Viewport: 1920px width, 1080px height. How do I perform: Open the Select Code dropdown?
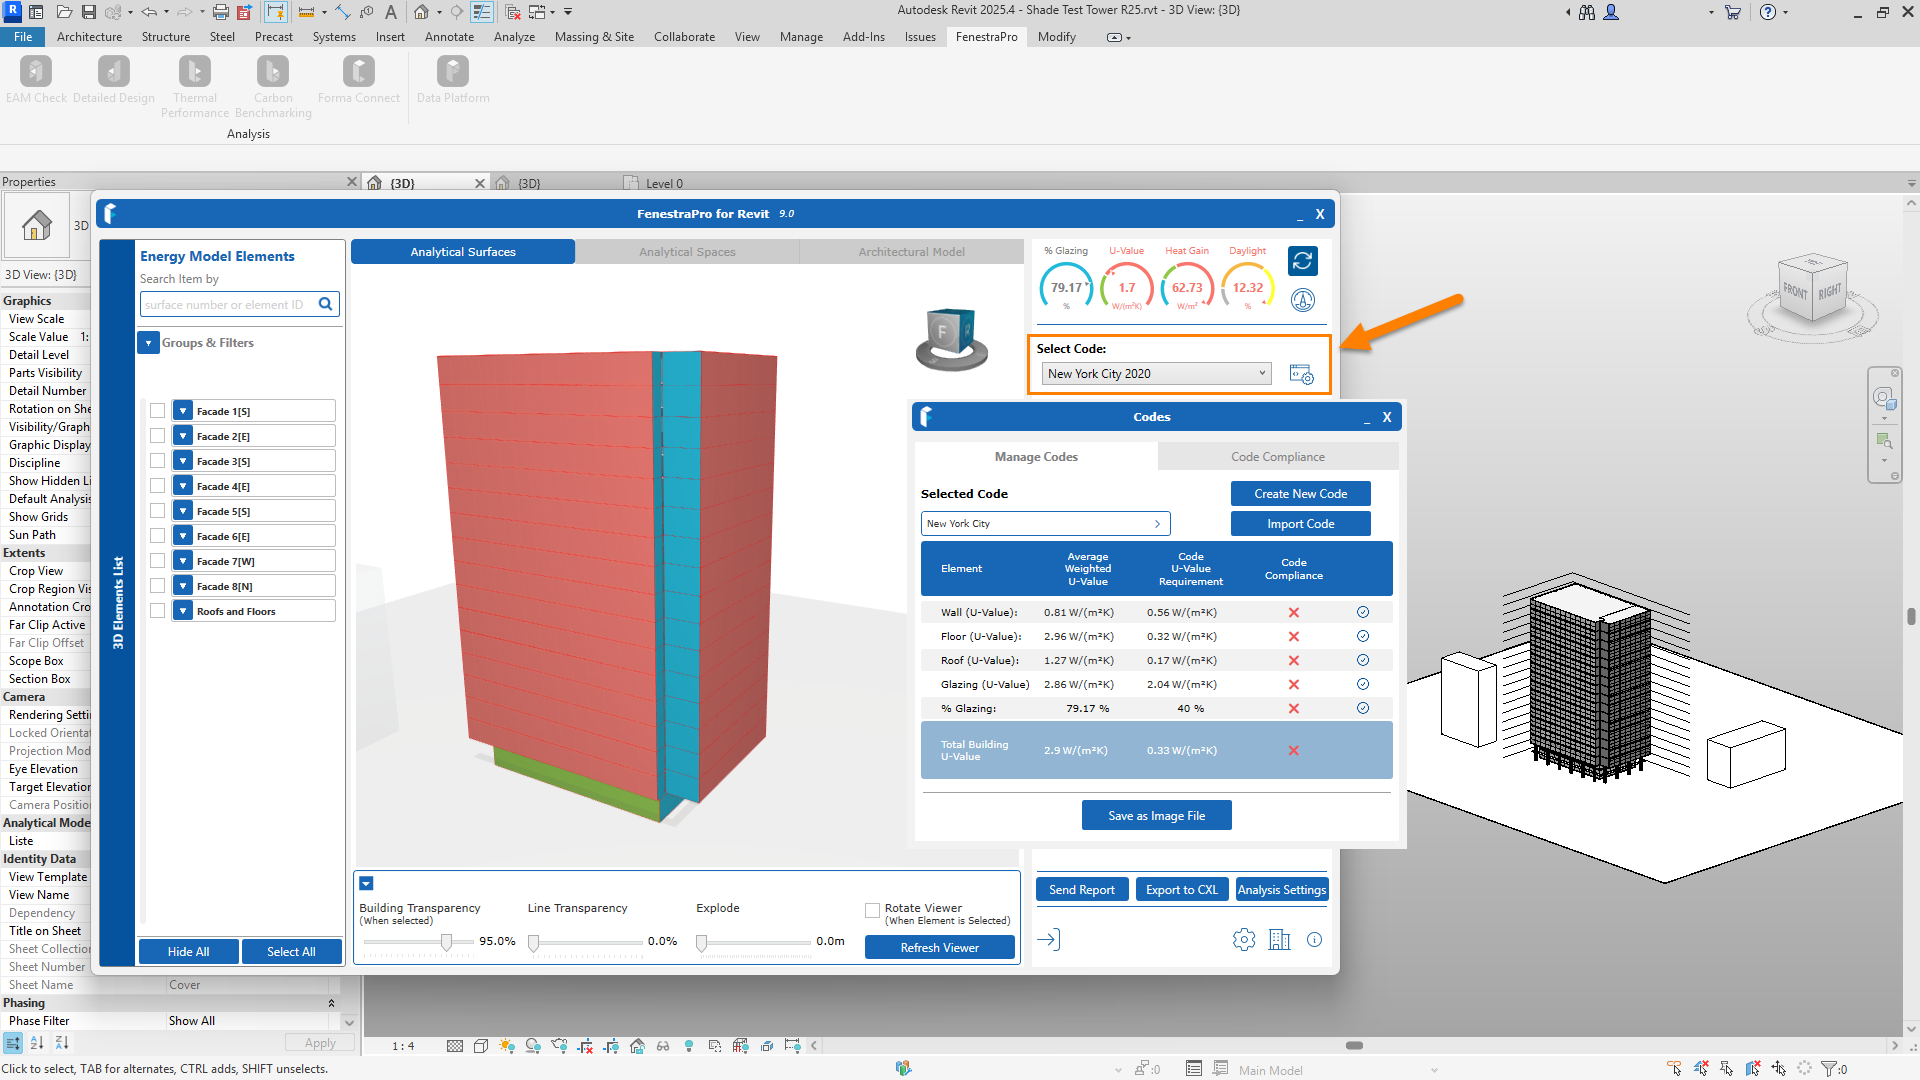(x=1156, y=374)
